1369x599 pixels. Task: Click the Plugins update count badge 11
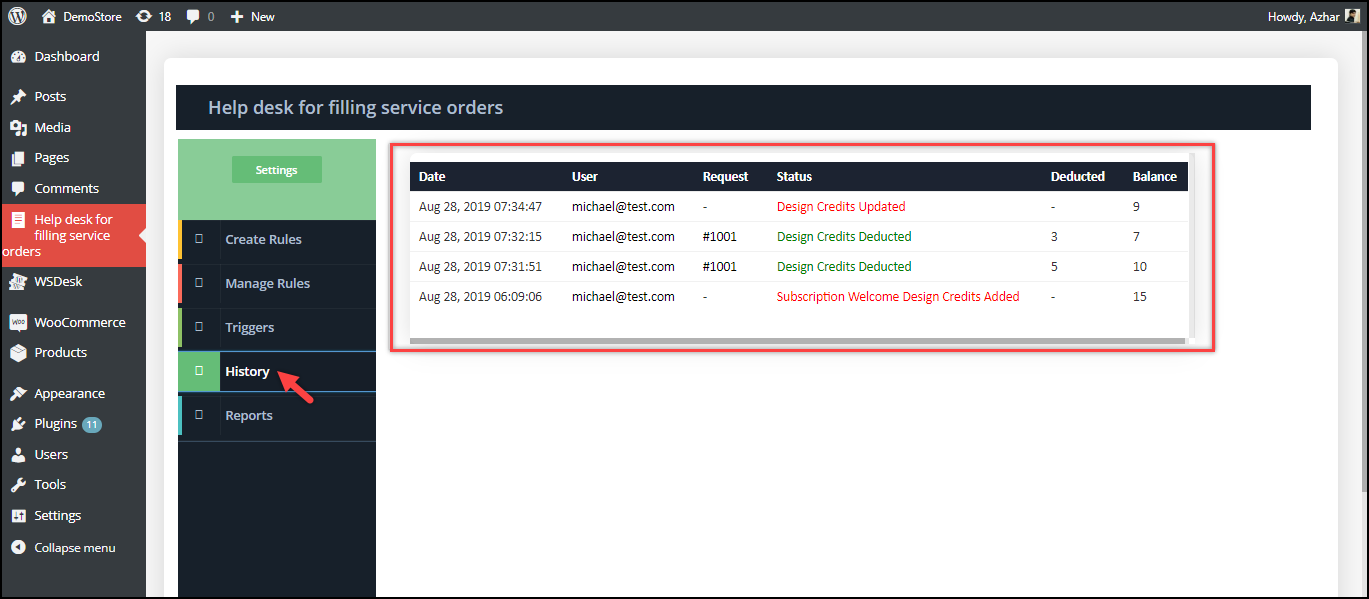(92, 424)
